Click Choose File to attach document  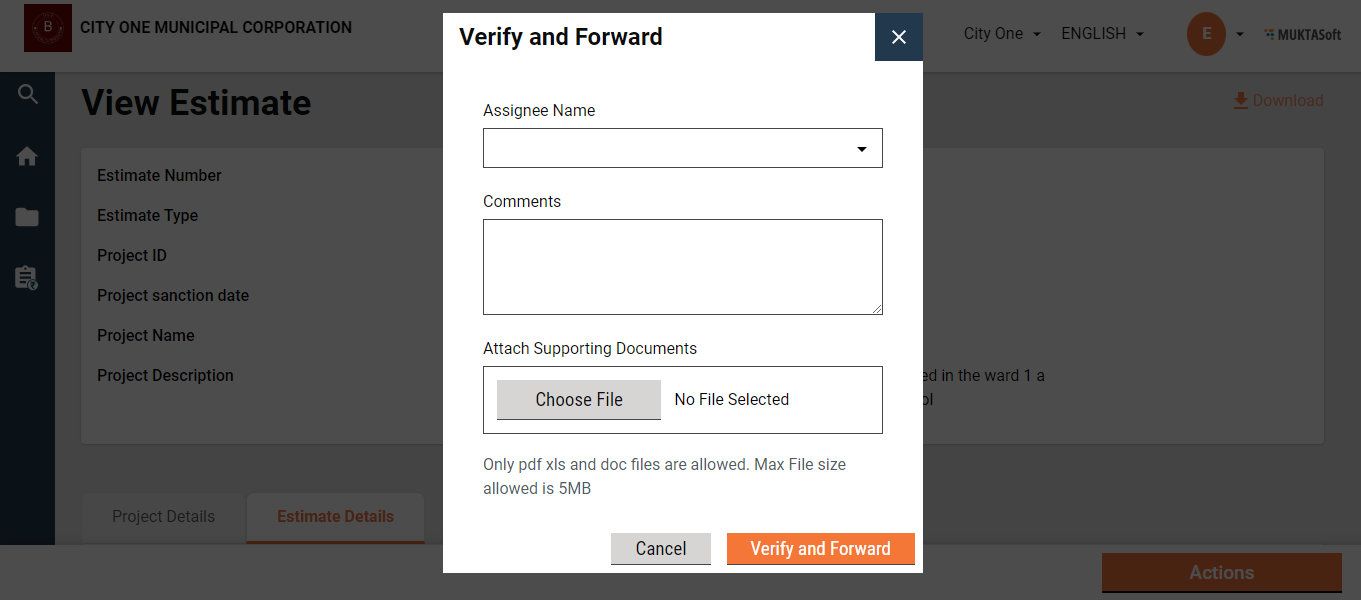point(578,400)
